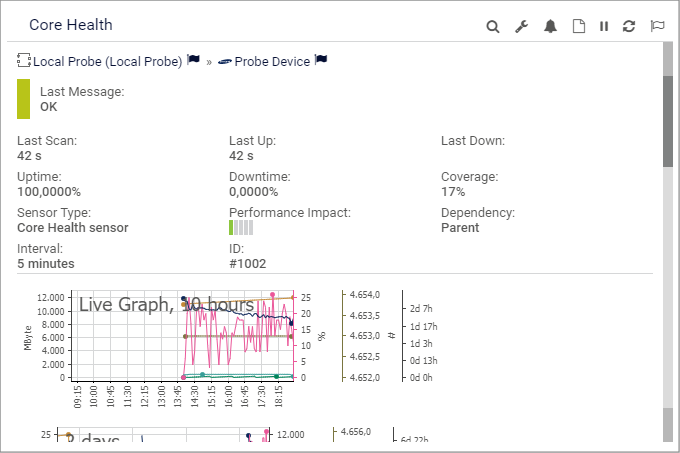Click the flag next to Local Probe

click(x=194, y=61)
